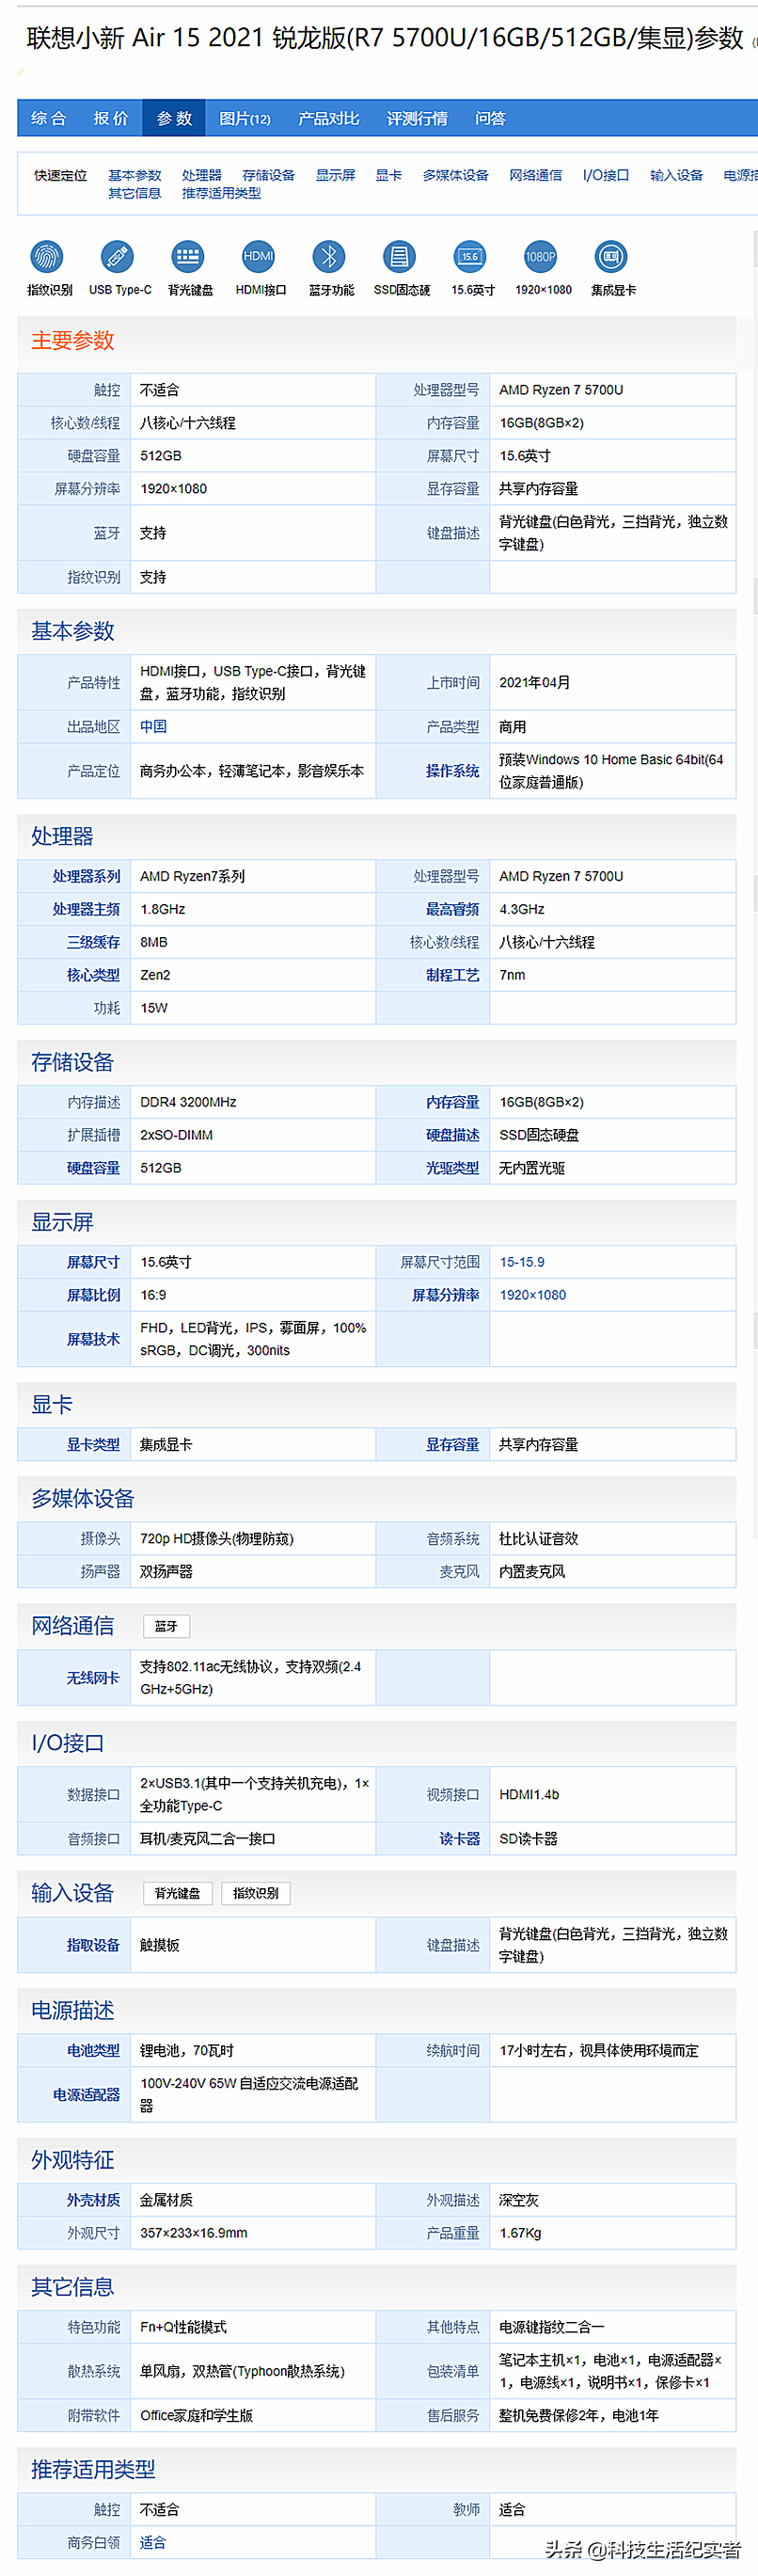Click the 深空灰 appearance description value
This screenshot has height=2576, width=758.
coord(519,2201)
